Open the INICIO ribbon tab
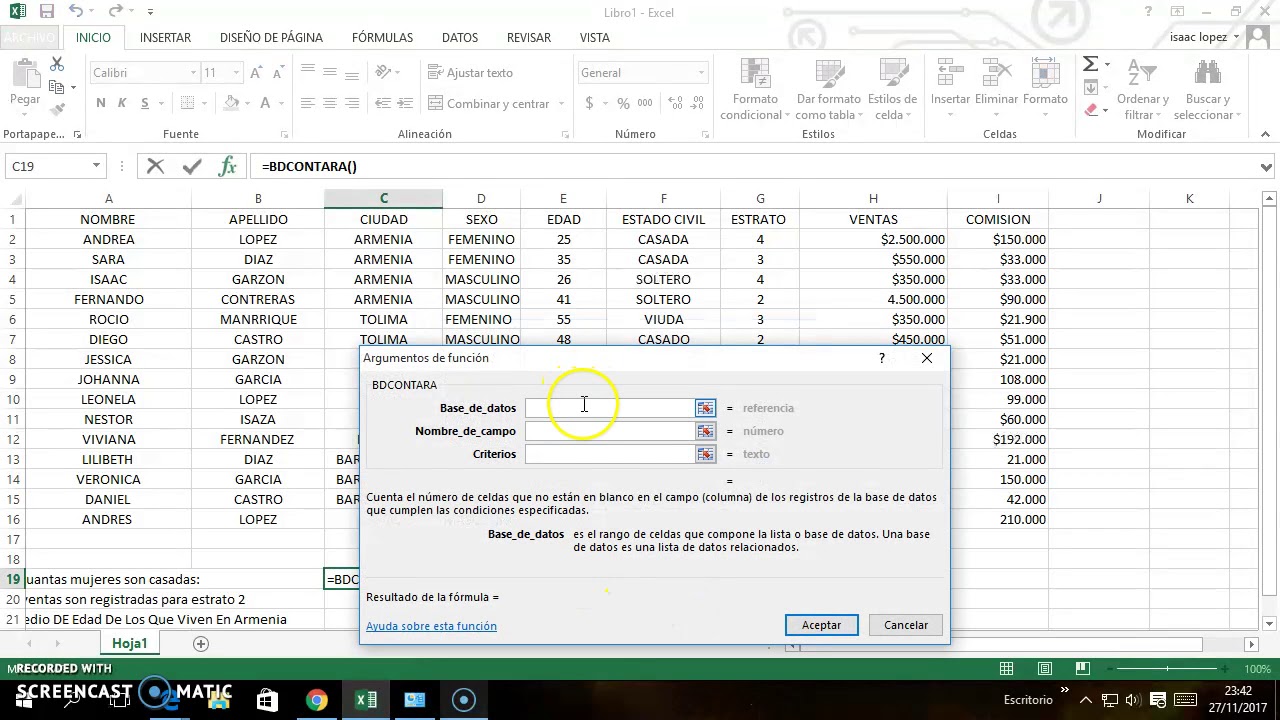 [x=93, y=37]
